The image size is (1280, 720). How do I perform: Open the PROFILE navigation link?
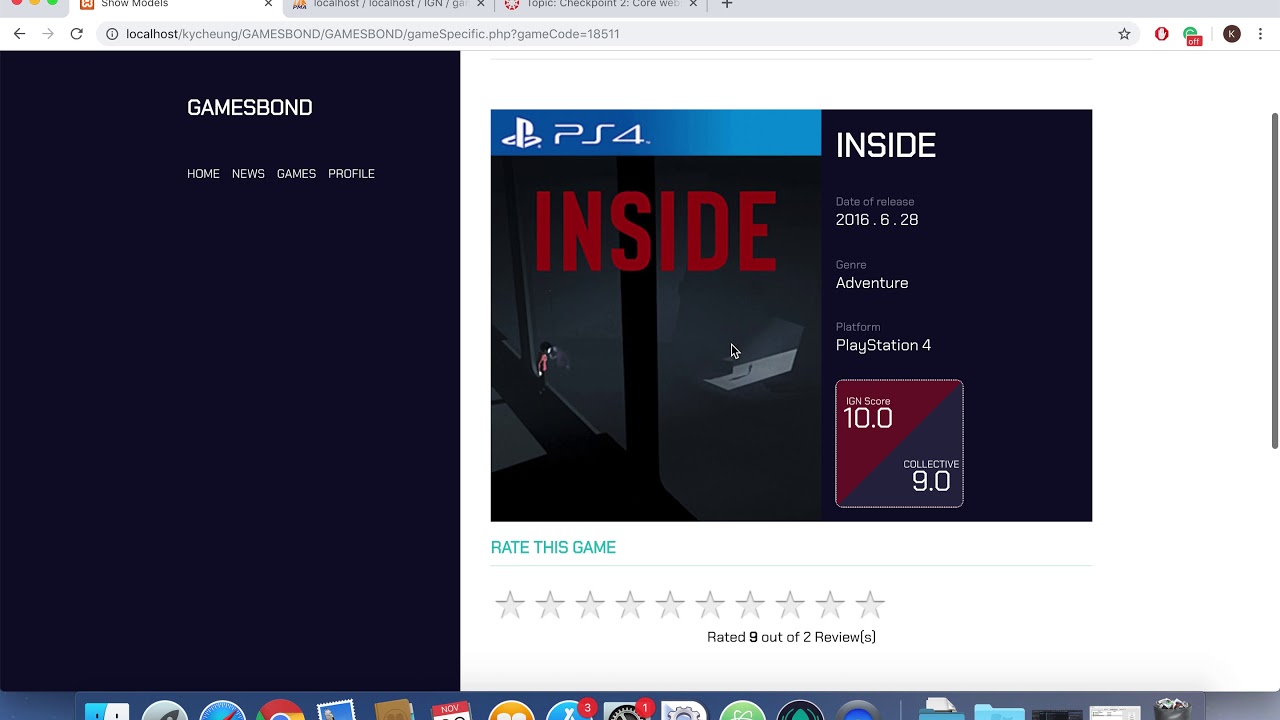(351, 174)
